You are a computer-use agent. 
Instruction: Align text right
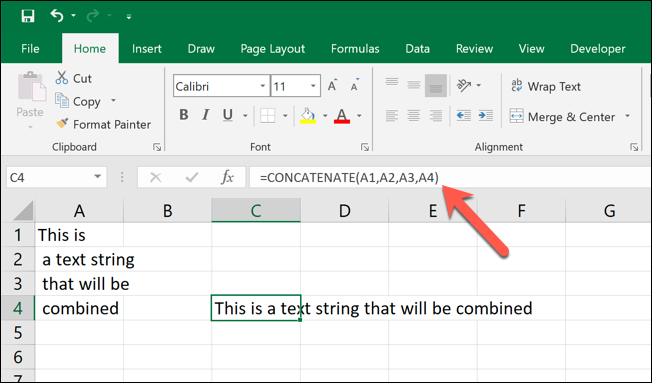tap(436, 115)
